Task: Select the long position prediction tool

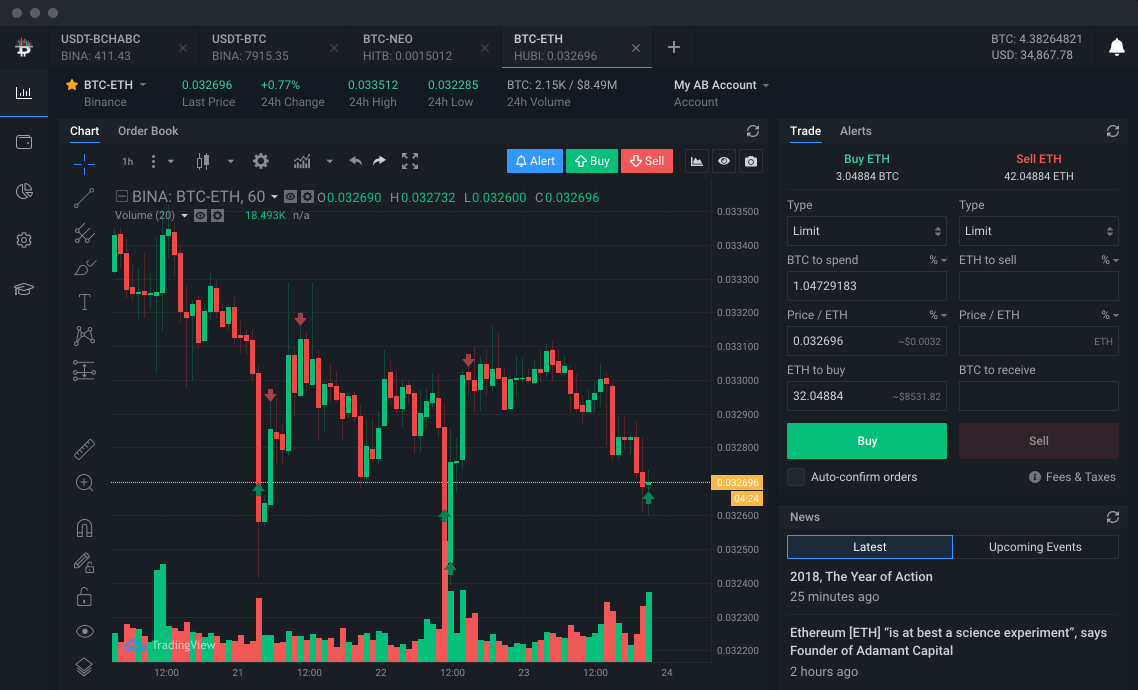Action: coord(84,371)
